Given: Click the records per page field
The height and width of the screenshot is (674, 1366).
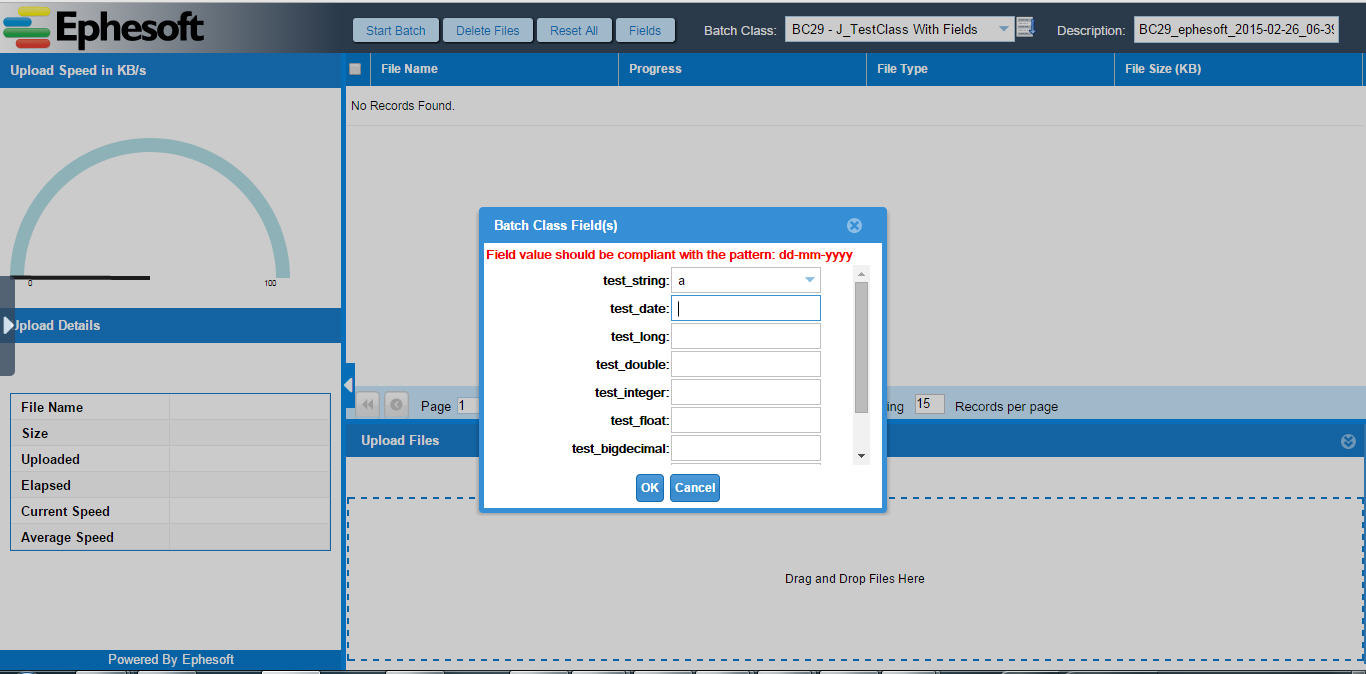Looking at the screenshot, I should click(929, 404).
